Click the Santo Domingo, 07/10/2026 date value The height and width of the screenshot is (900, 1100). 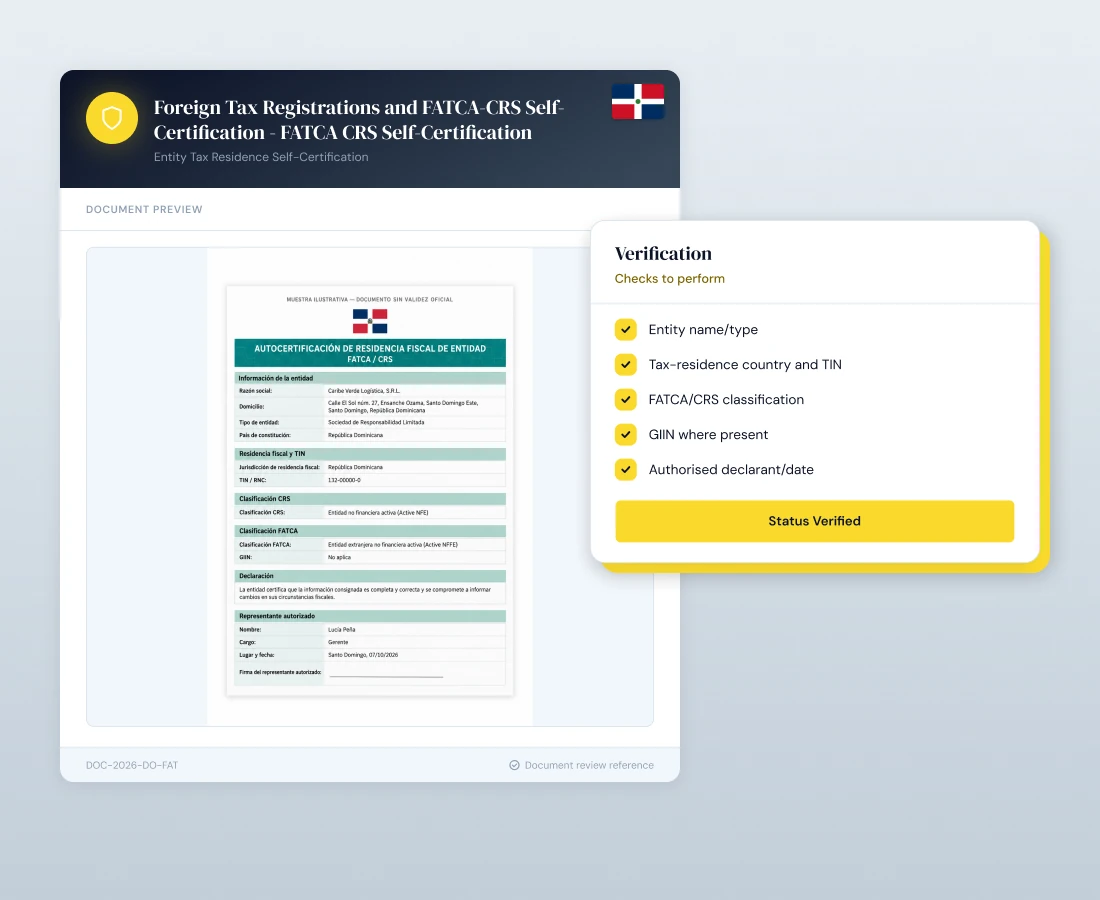363,655
